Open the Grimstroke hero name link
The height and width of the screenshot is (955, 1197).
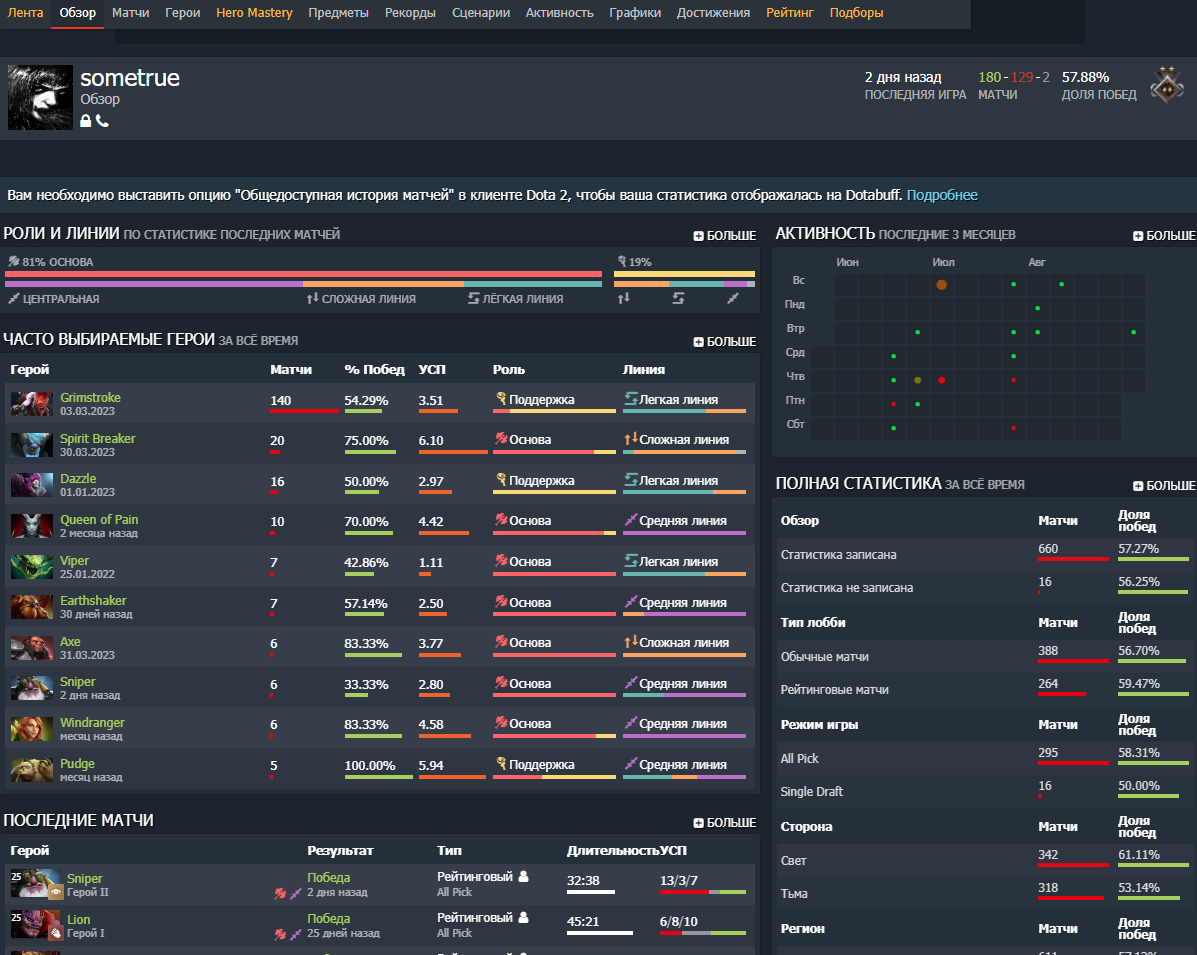click(90, 398)
